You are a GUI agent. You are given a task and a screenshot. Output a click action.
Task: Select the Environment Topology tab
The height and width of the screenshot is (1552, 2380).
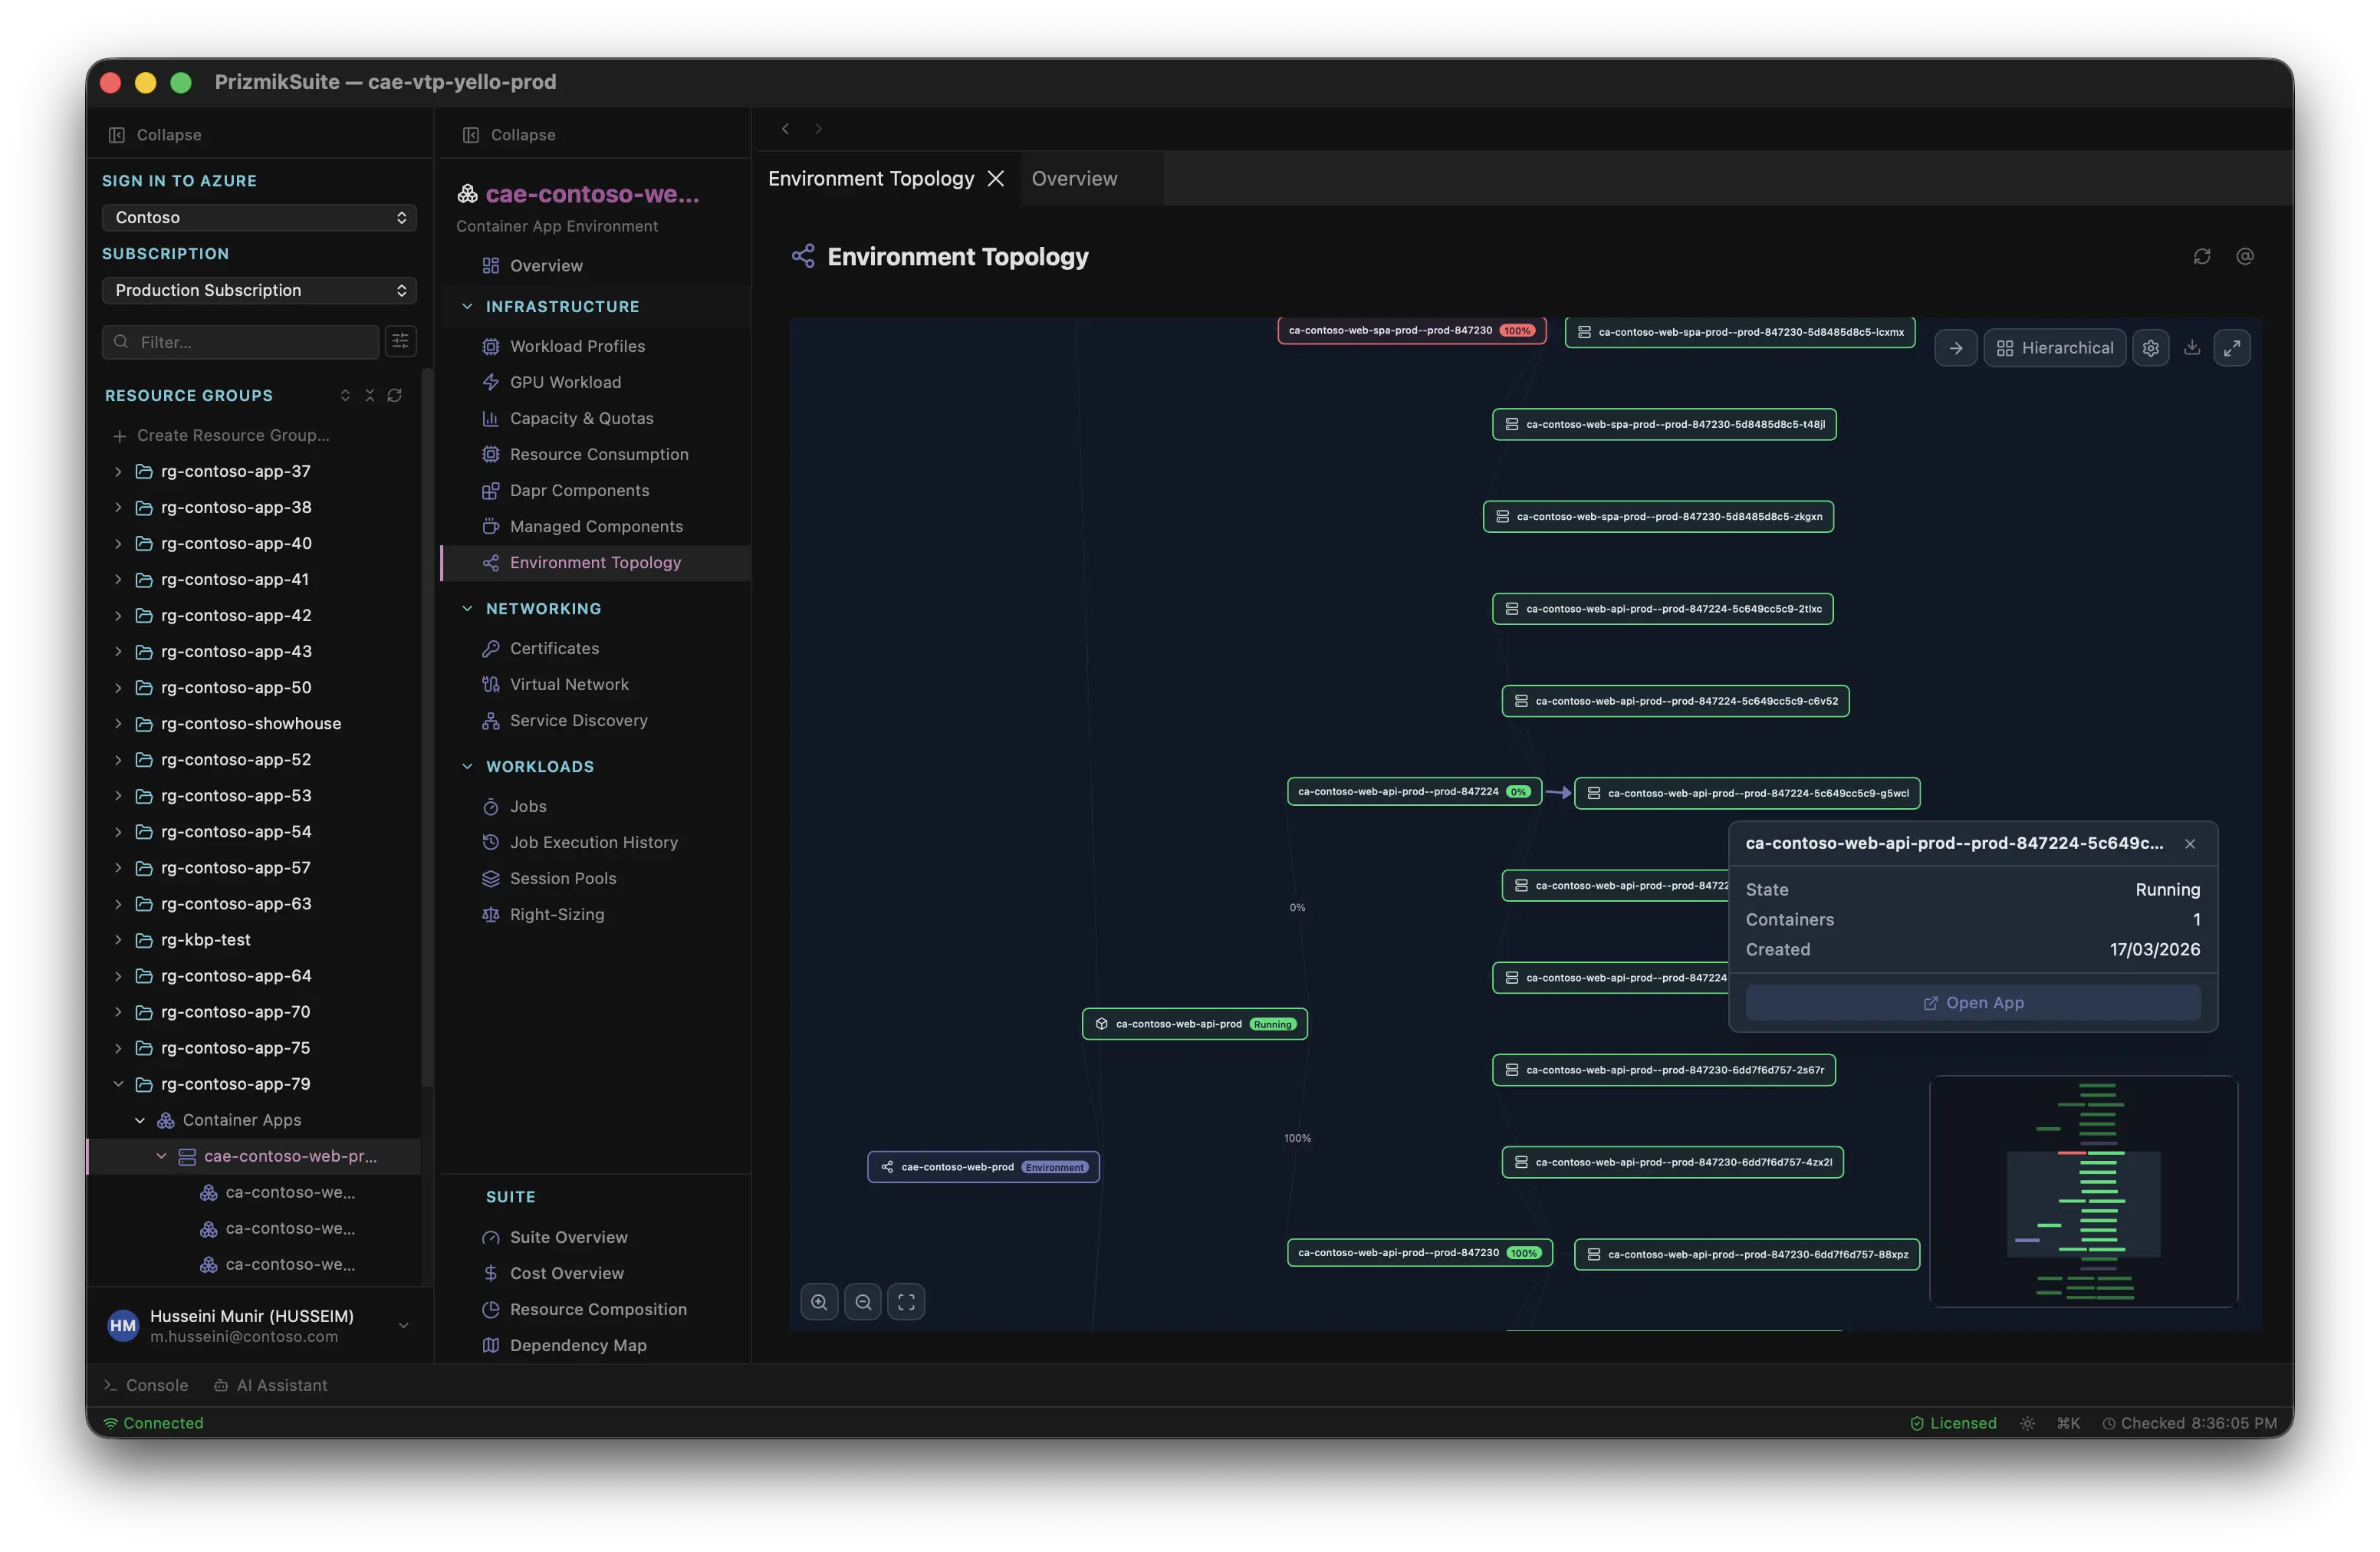coord(871,178)
